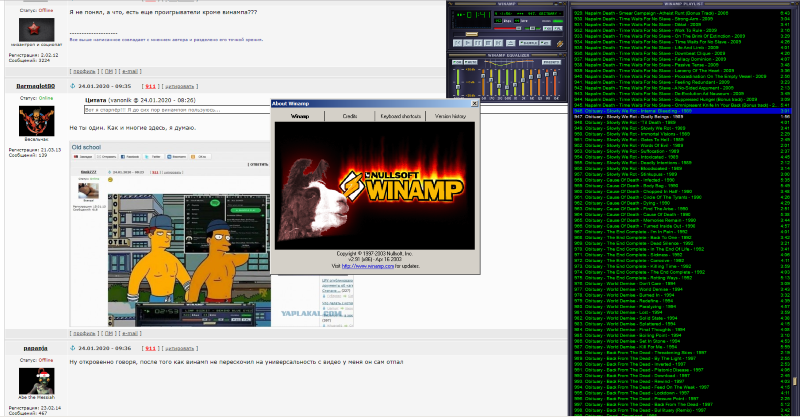
Task: Click e-mail link below Bermaglot80 post
Action: (x=130, y=333)
